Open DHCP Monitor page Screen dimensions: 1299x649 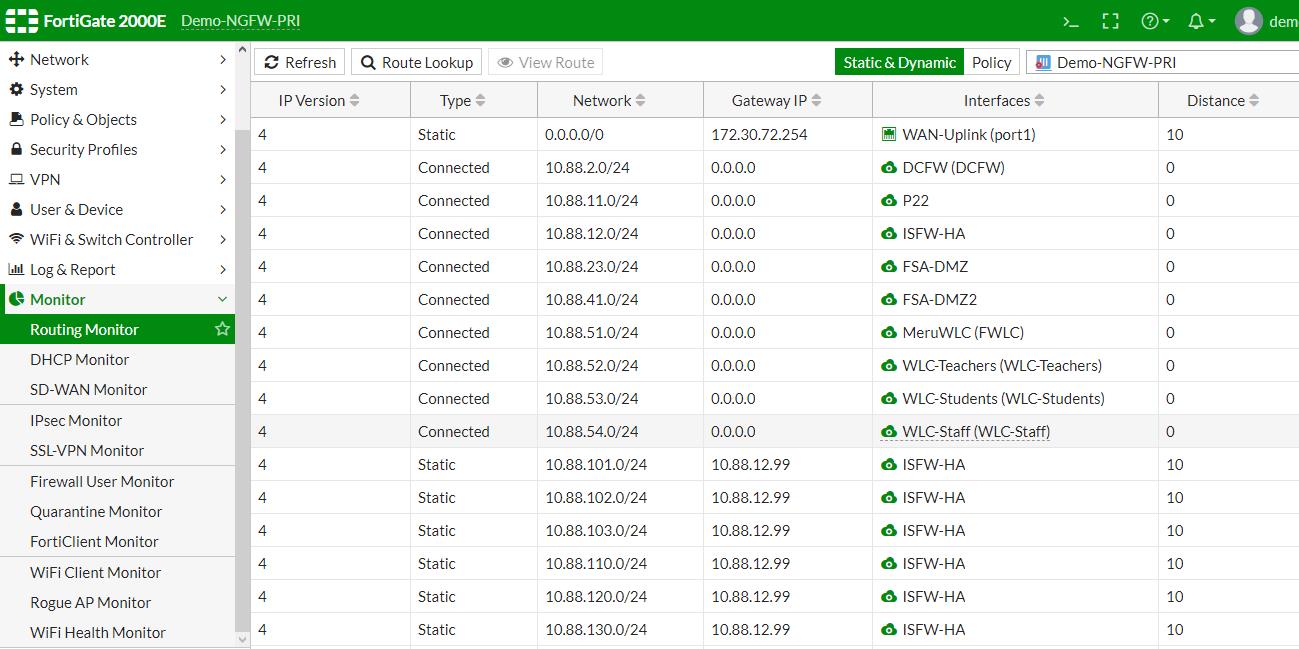click(x=80, y=359)
